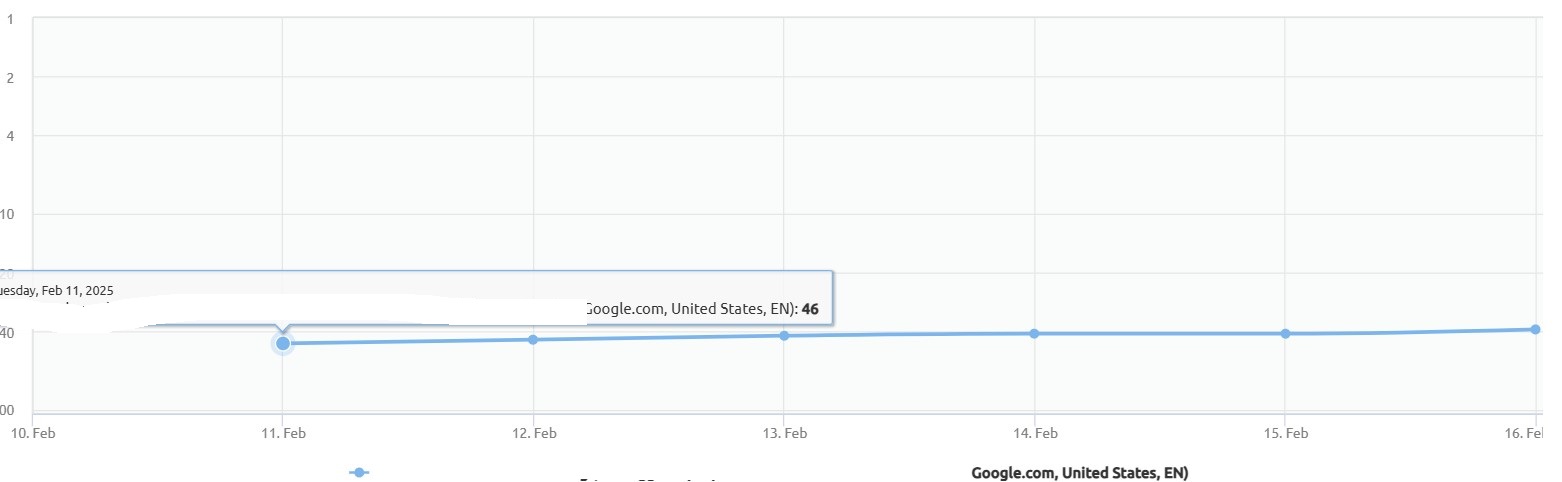The image size is (1562, 482).
Task: Click the tooltip ranking value 46
Action: (810, 309)
